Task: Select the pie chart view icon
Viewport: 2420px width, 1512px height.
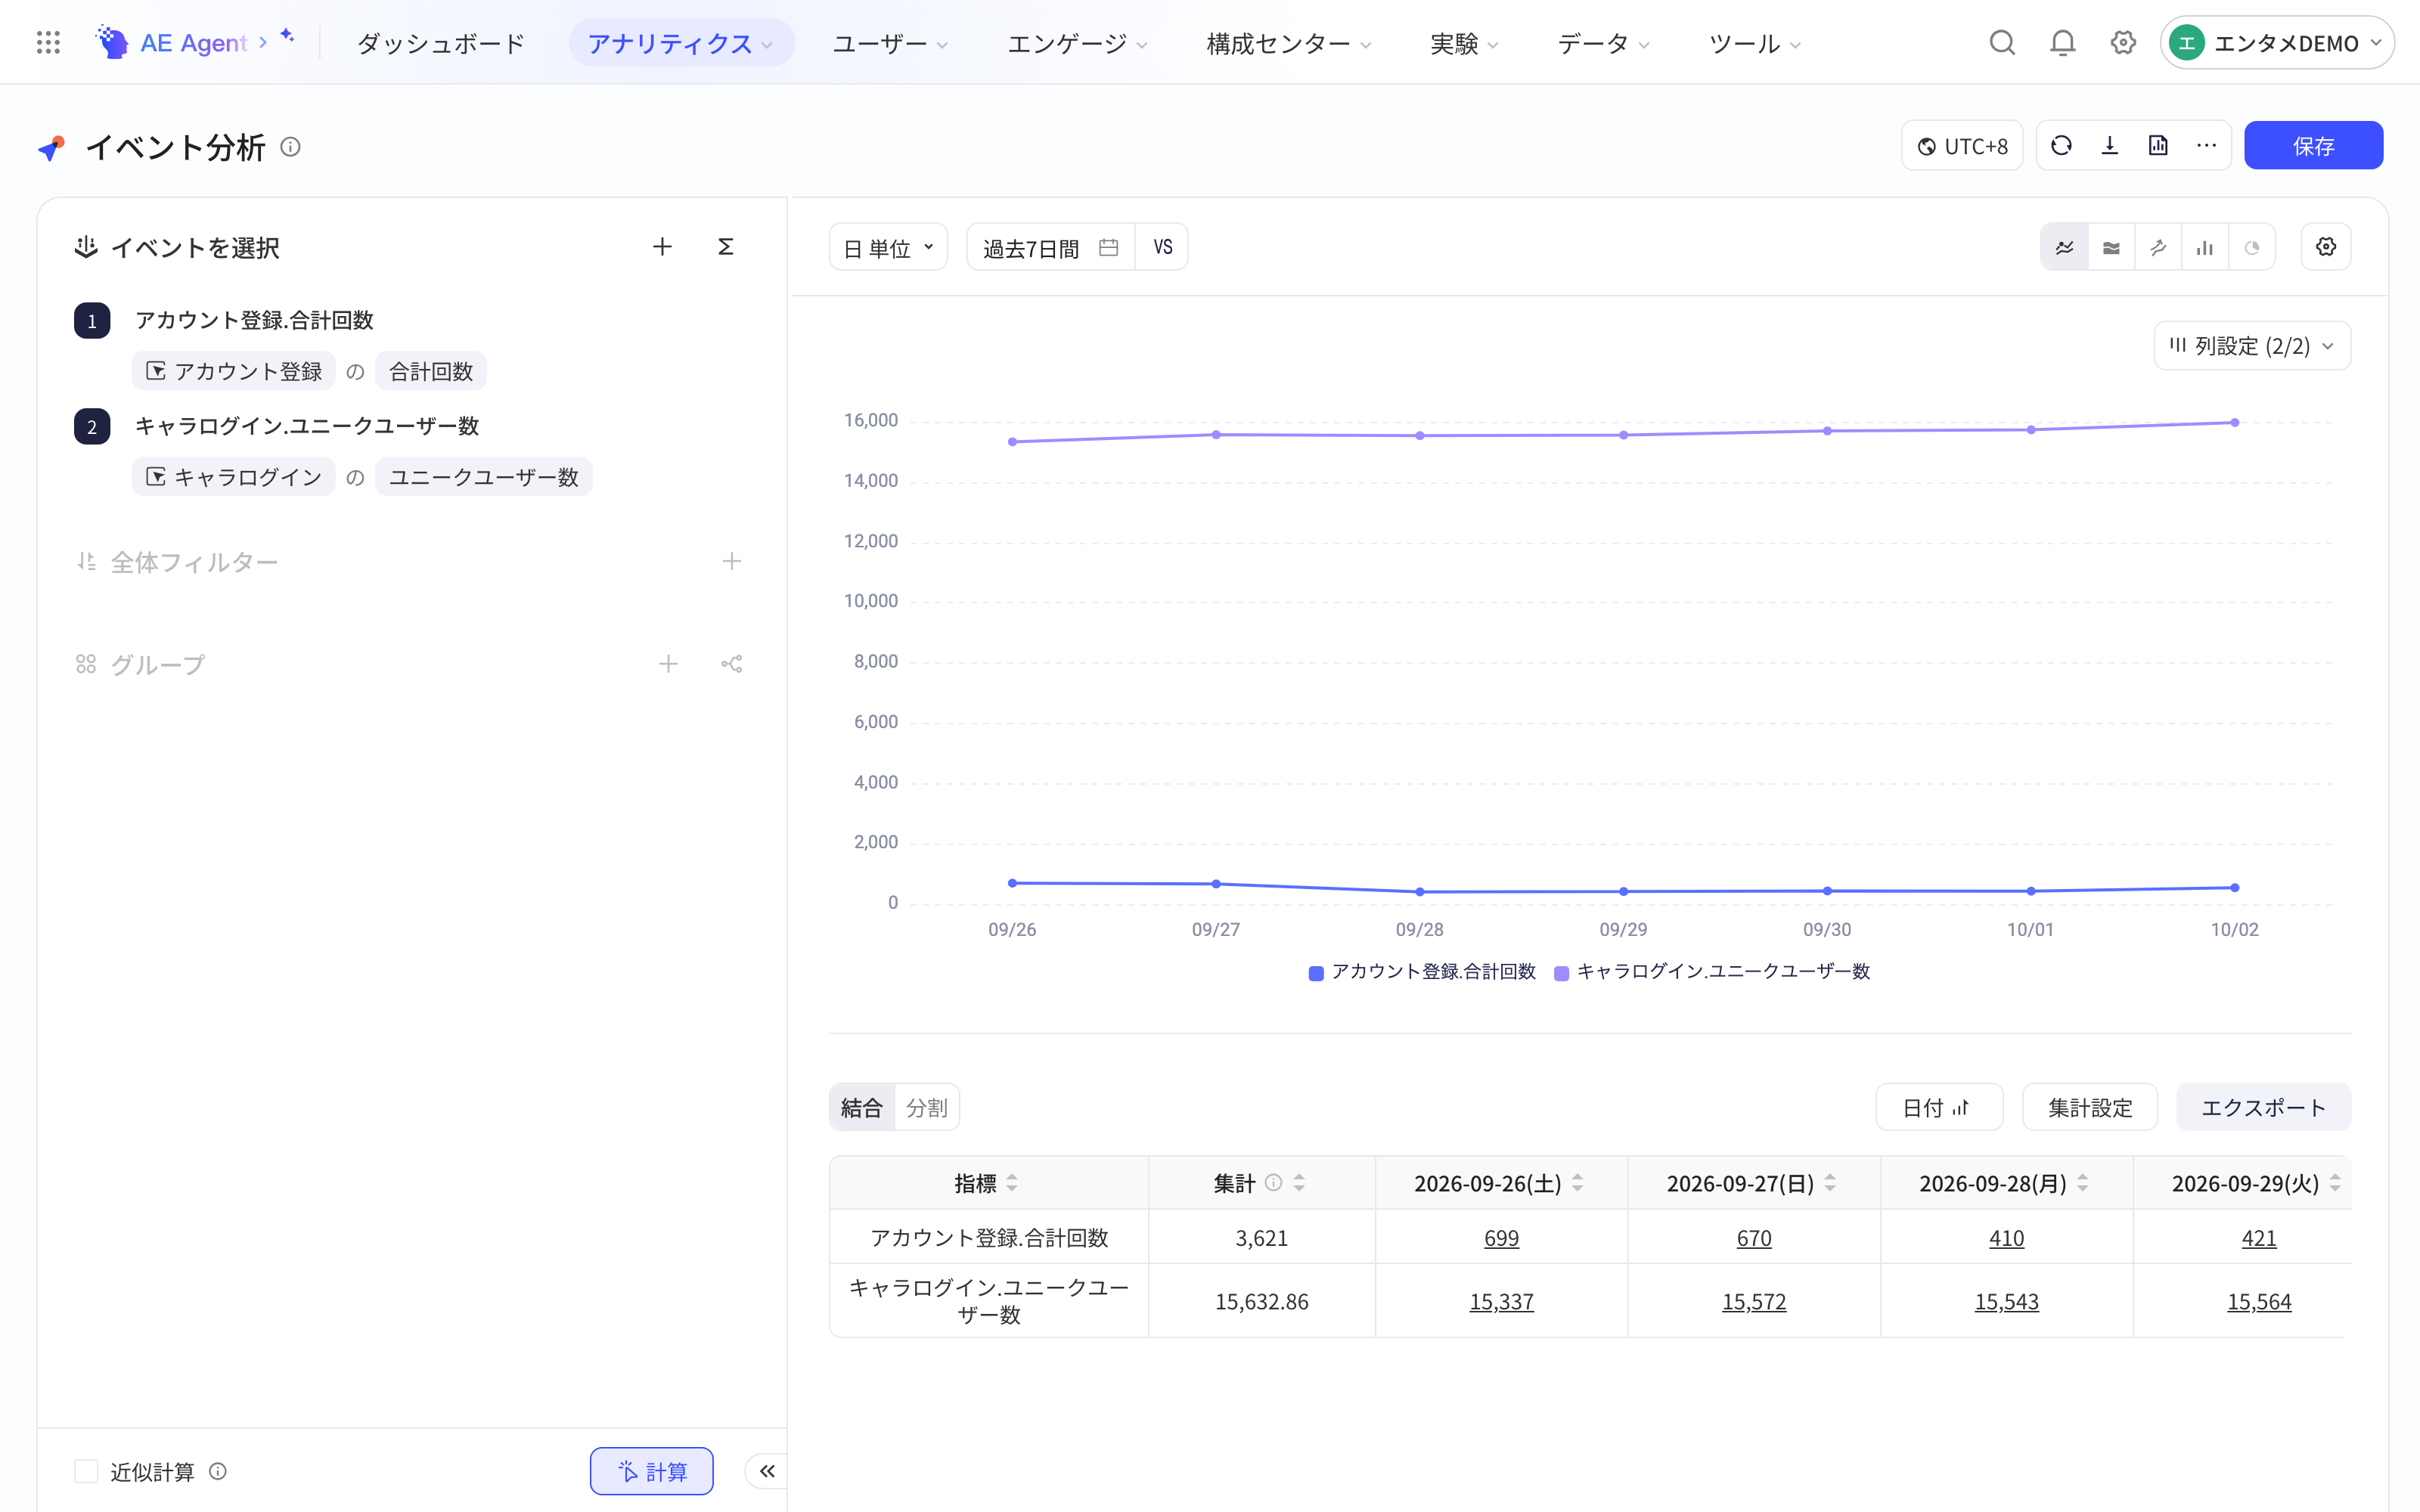Action: coord(2252,247)
